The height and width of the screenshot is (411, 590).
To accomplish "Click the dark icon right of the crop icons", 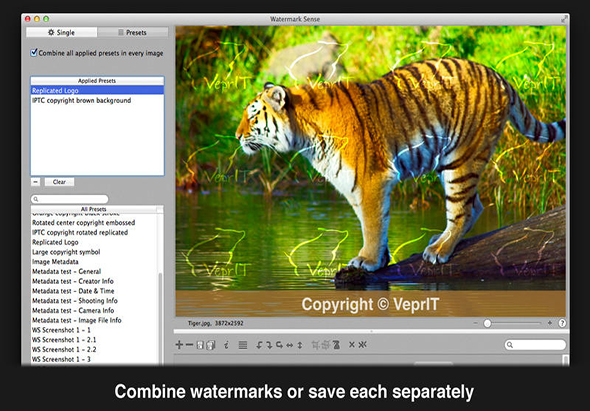I will pyautogui.click(x=336, y=345).
